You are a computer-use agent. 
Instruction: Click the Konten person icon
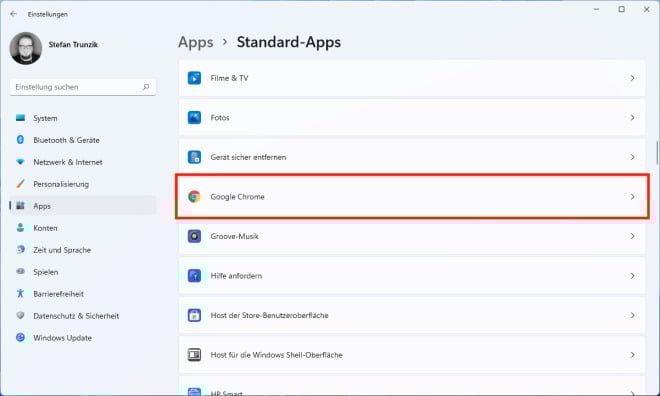[x=20, y=228]
